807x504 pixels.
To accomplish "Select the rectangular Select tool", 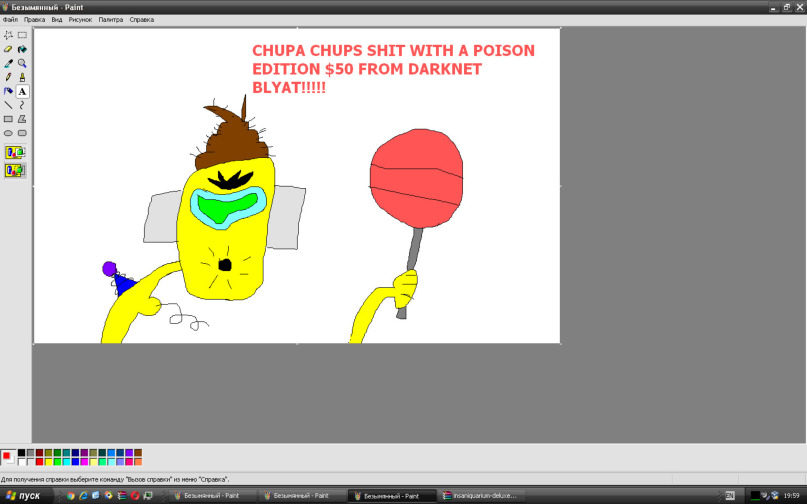I will (x=22, y=35).
